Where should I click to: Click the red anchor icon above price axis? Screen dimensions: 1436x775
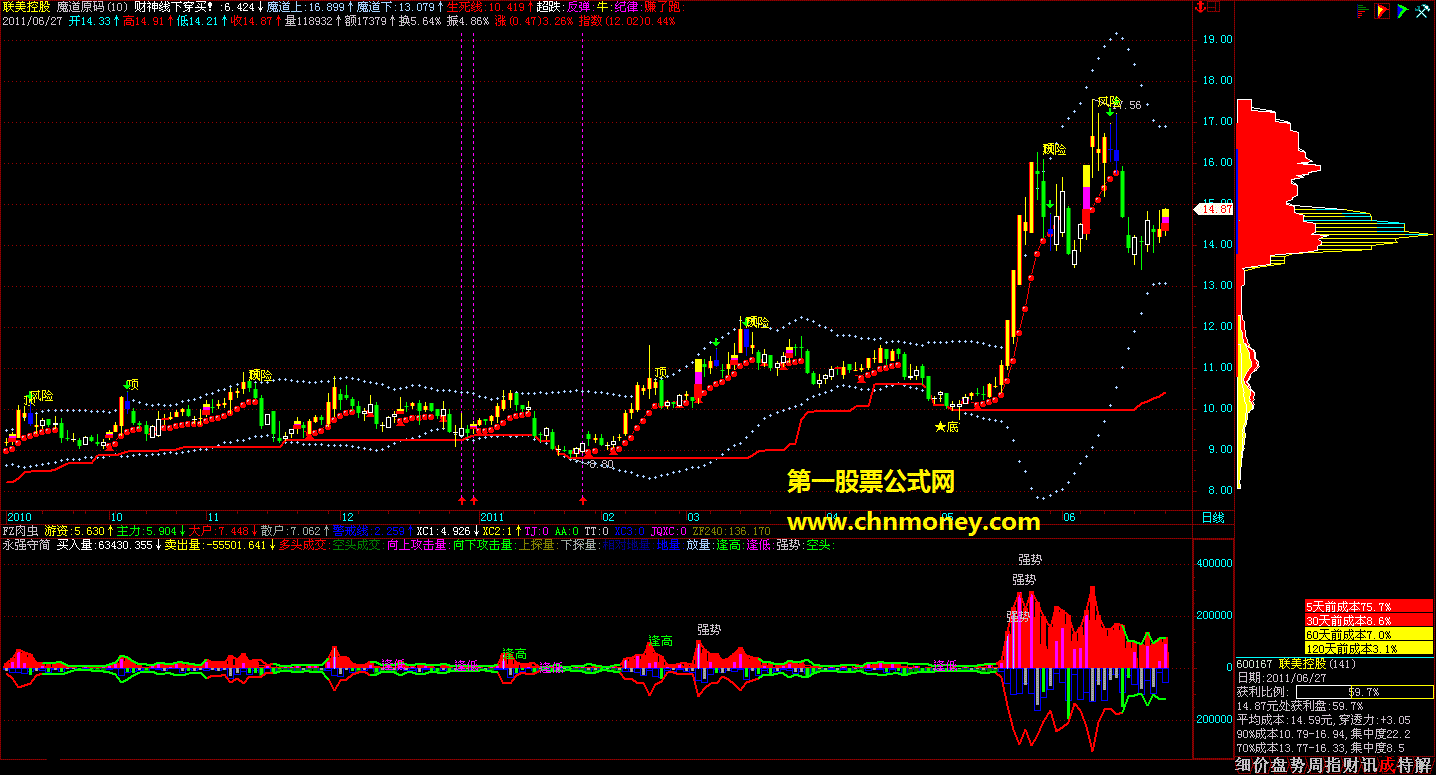1201,8
